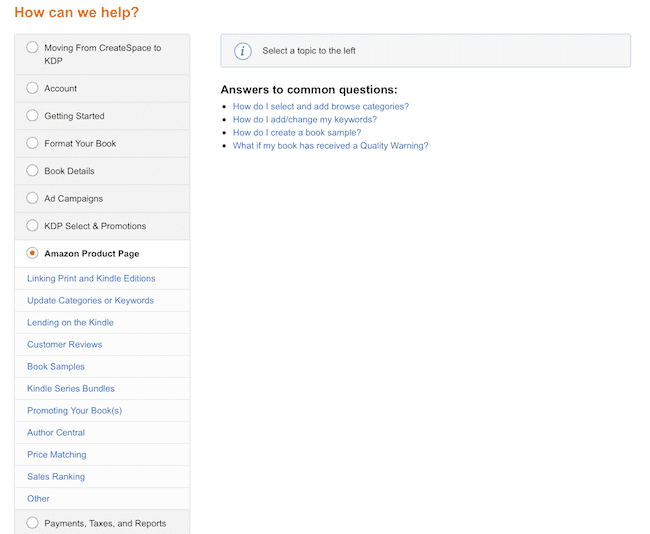Viewport: 650px width, 534px height.
Task: Select the Account radio option
Action: point(32,88)
